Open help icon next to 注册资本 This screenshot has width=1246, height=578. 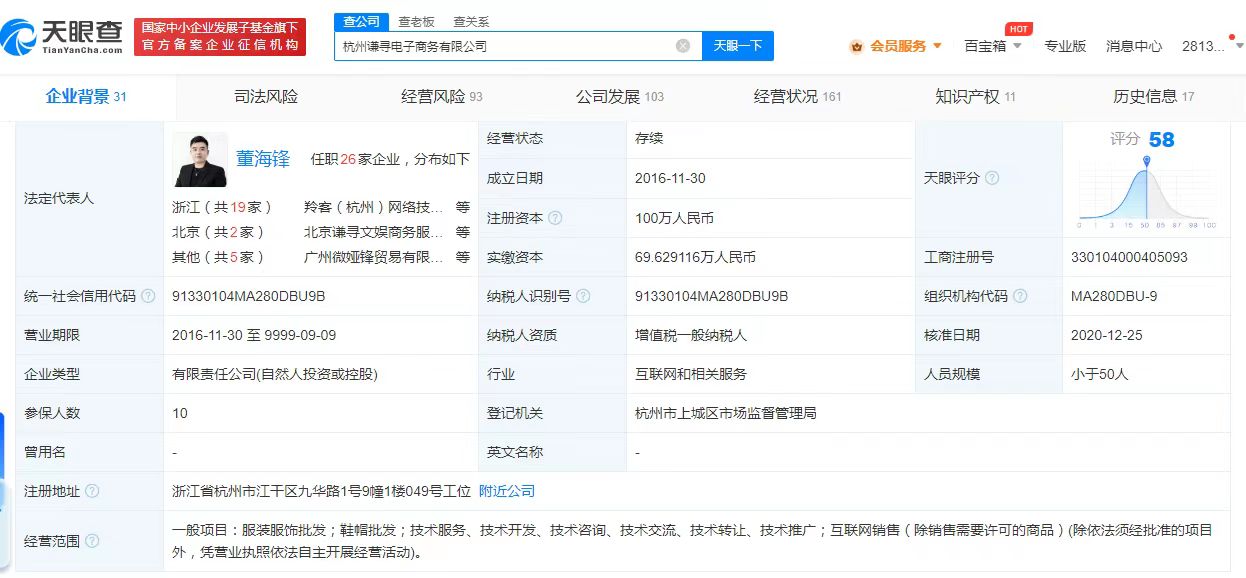(x=555, y=218)
